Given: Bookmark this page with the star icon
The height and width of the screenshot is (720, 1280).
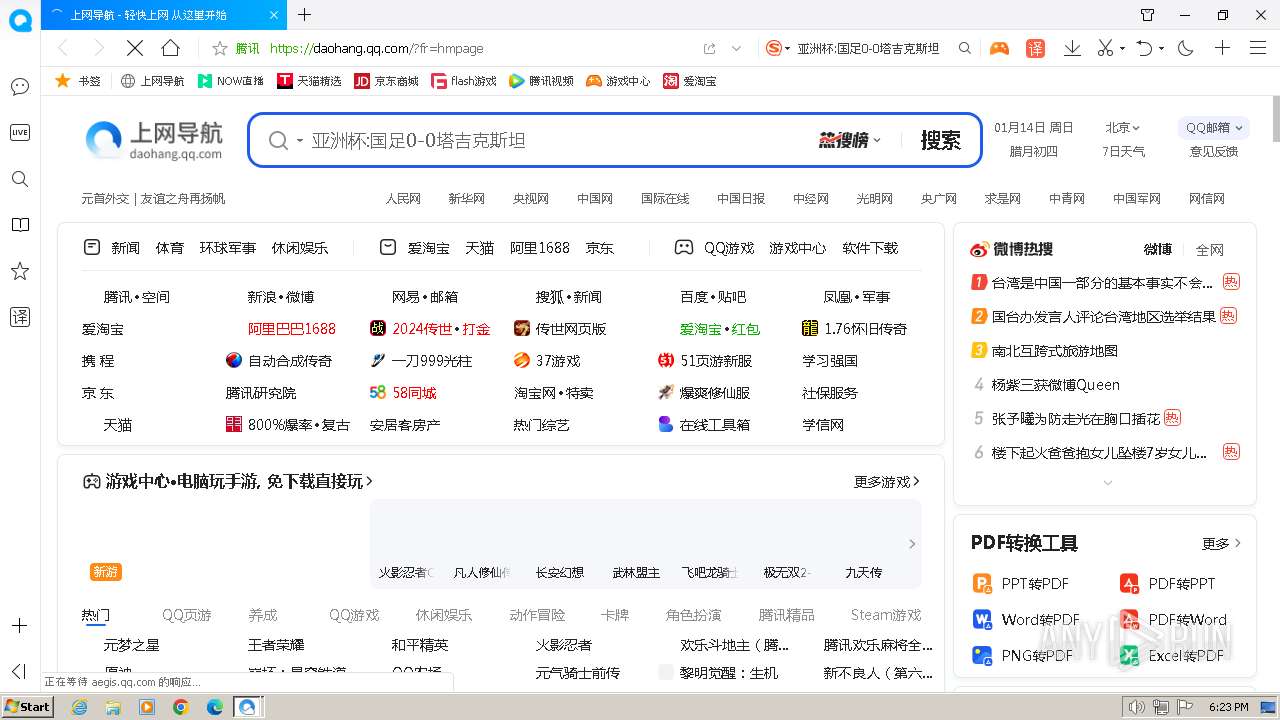Looking at the screenshot, I should (x=220, y=48).
